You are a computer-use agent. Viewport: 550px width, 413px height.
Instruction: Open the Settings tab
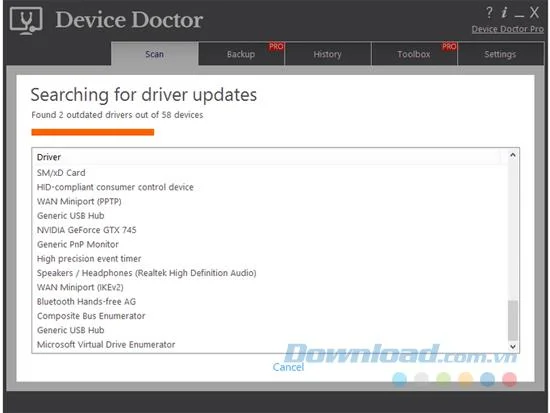point(501,54)
